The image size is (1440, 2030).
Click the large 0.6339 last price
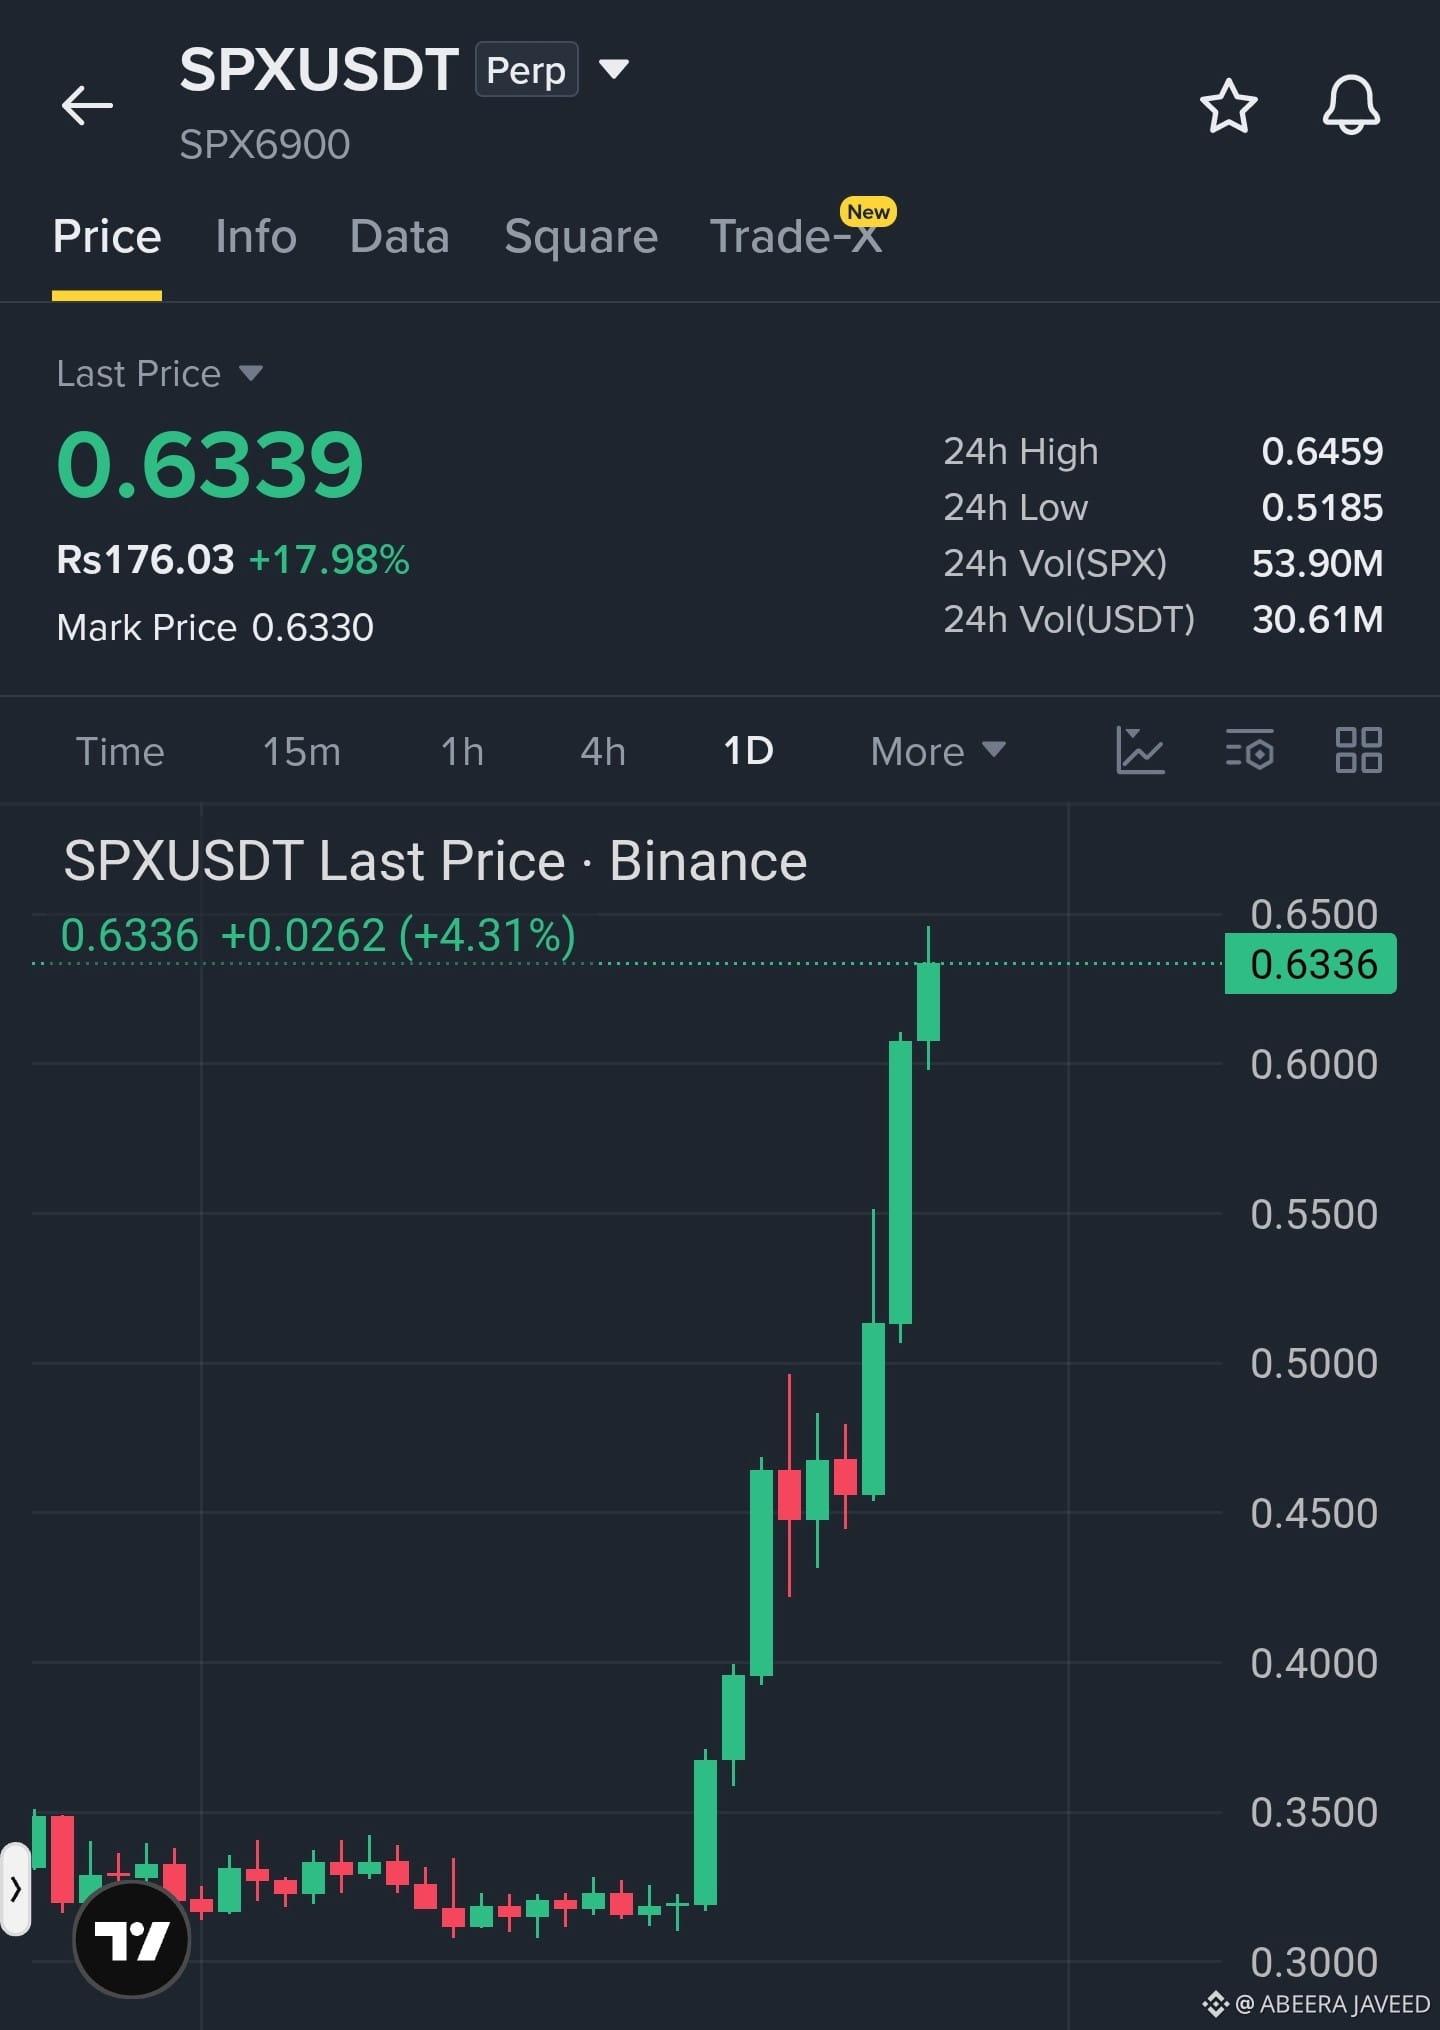point(210,464)
